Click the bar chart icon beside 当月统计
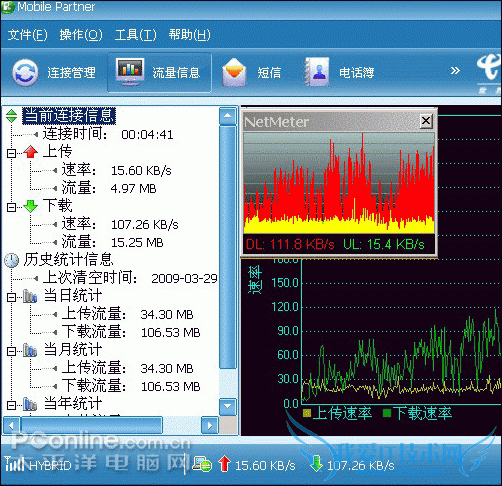502x486 pixels. [x=30, y=350]
